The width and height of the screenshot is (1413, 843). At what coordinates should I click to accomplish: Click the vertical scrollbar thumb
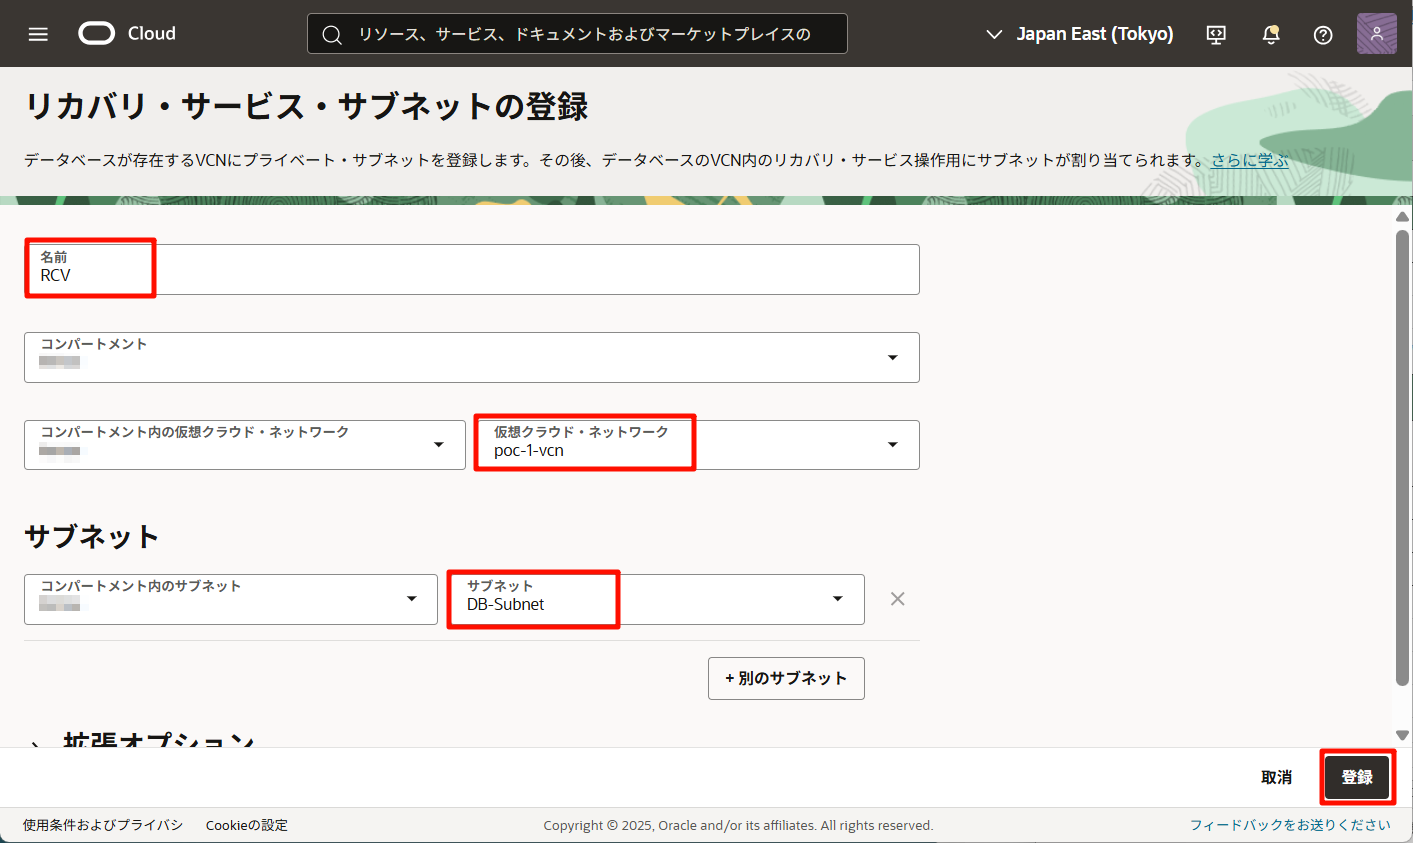[1402, 458]
